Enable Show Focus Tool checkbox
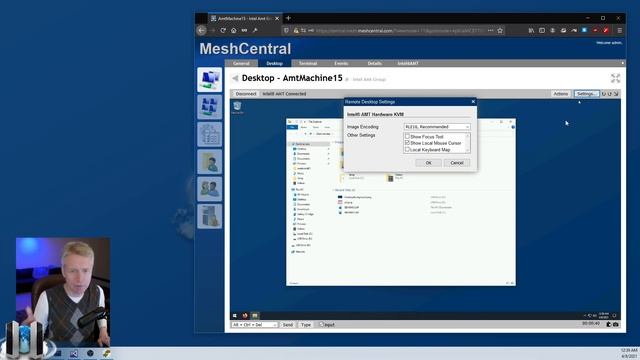 [407, 136]
